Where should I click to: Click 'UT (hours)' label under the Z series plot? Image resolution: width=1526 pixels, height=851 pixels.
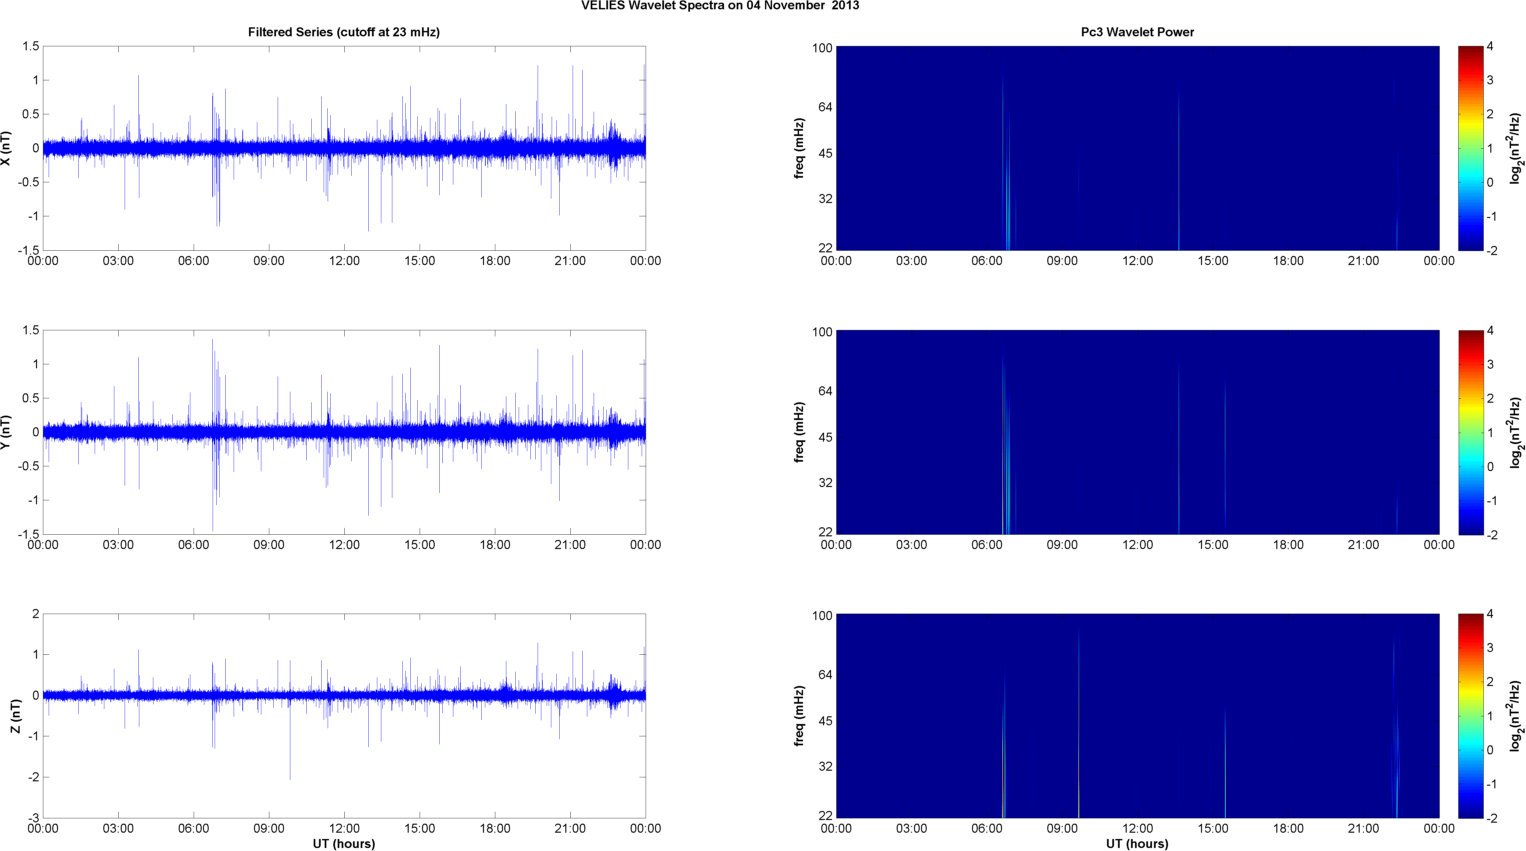tap(344, 844)
